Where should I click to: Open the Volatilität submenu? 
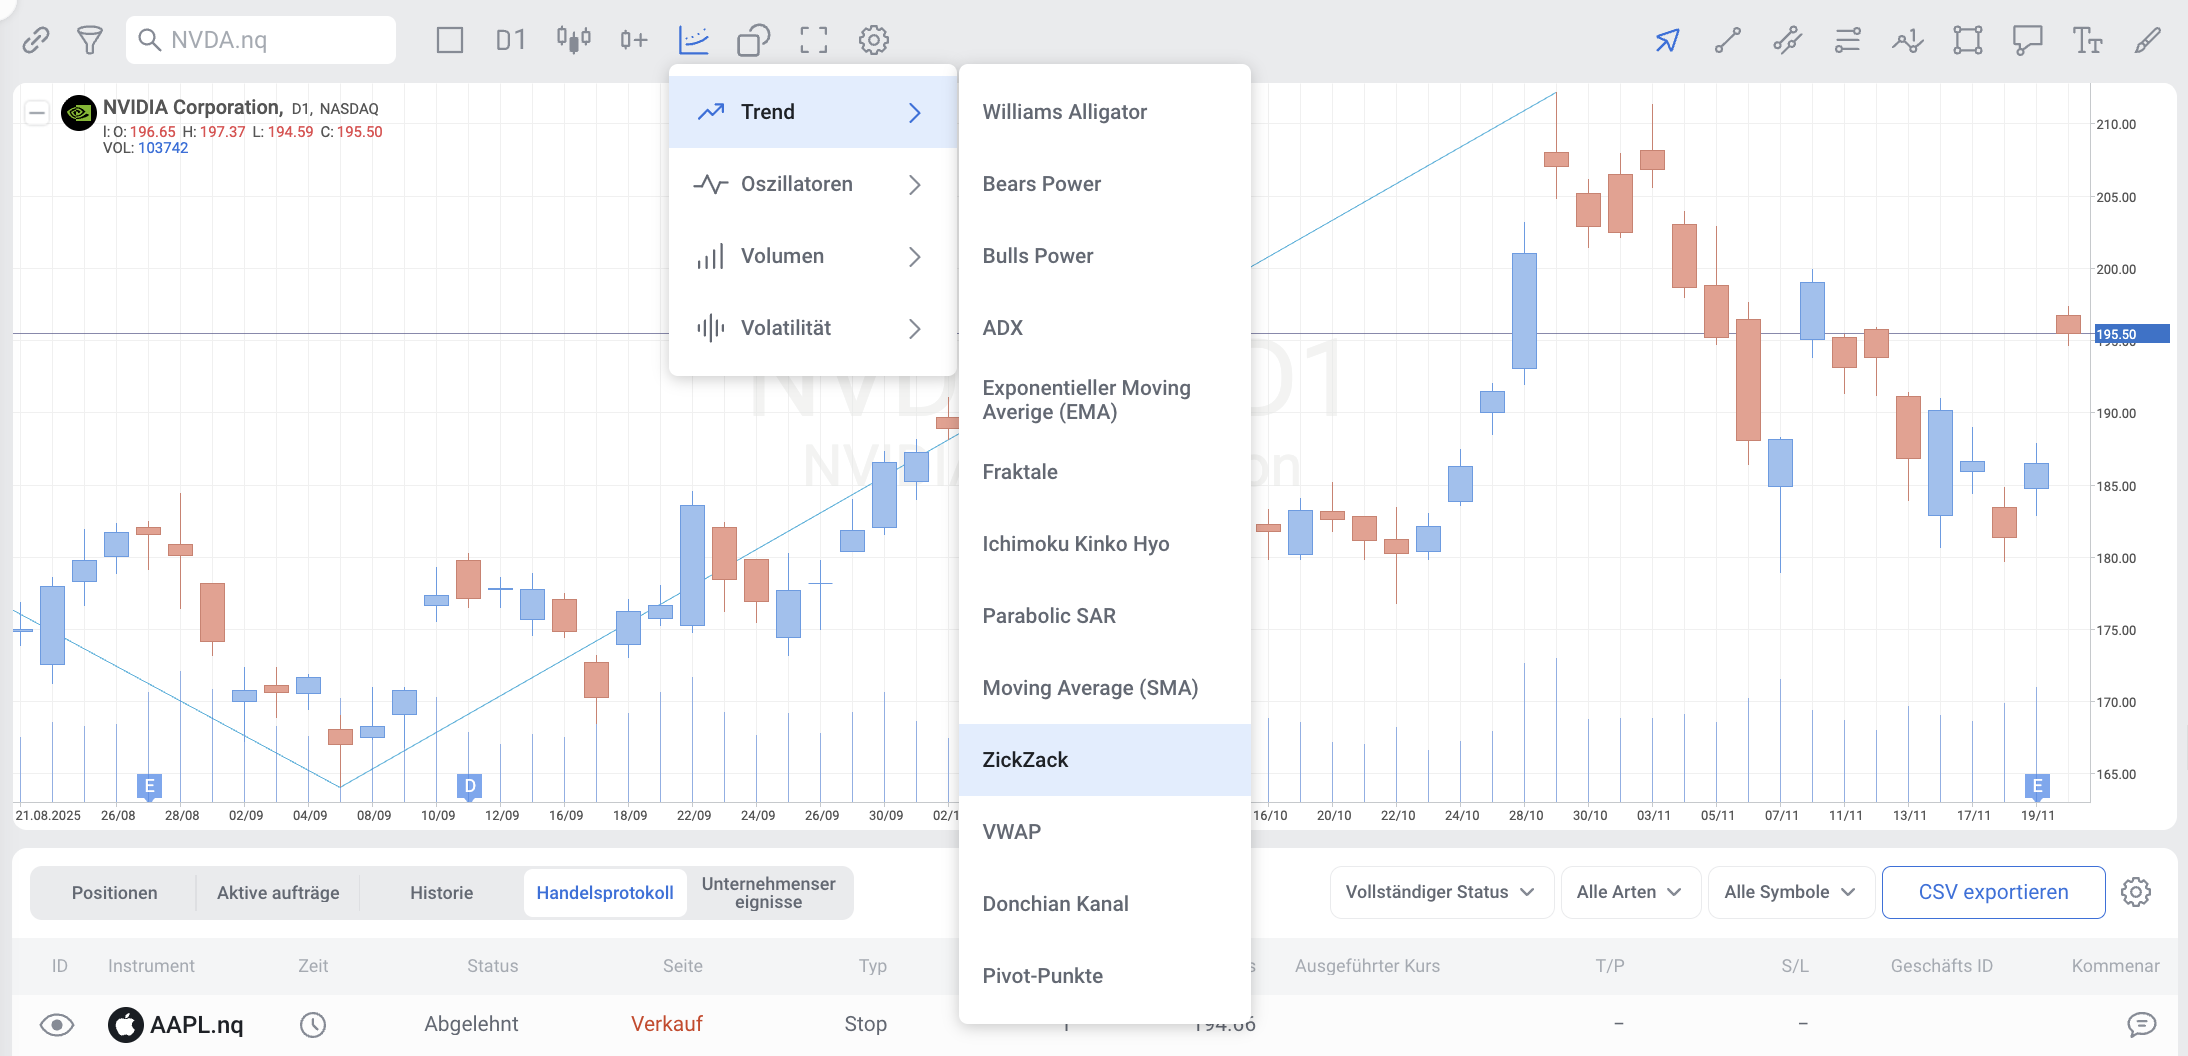pyautogui.click(x=813, y=328)
